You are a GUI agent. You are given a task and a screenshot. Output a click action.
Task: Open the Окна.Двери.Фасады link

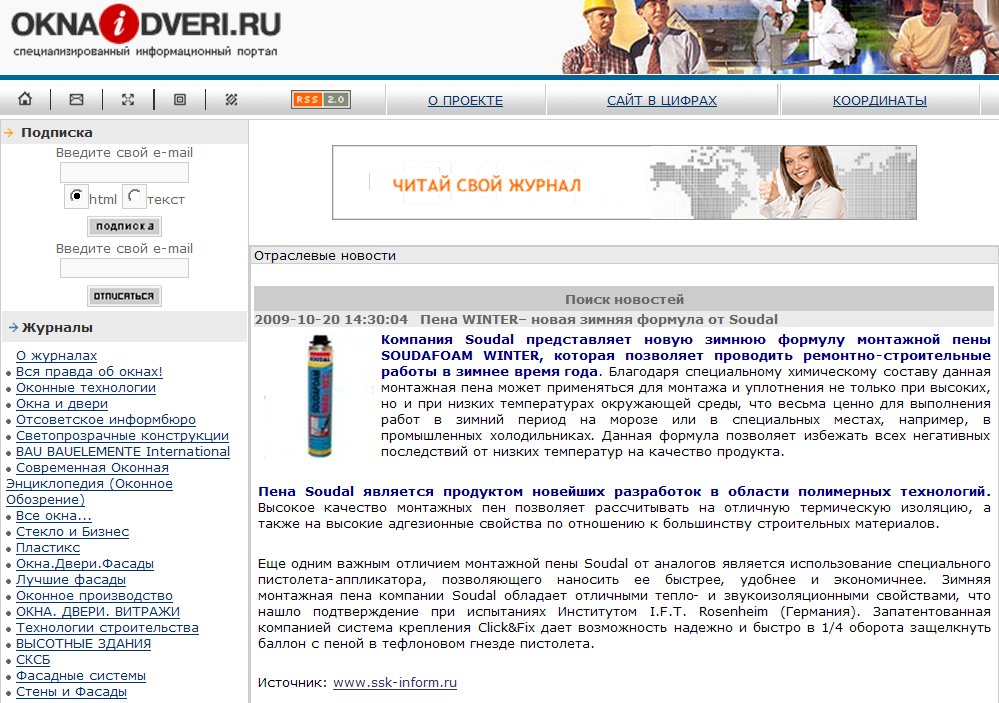coord(85,563)
